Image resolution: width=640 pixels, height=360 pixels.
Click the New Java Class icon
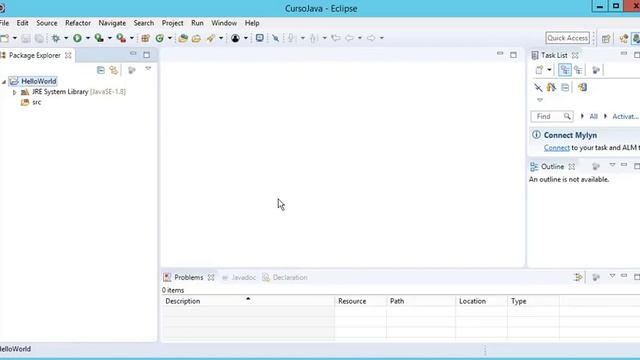[160, 38]
